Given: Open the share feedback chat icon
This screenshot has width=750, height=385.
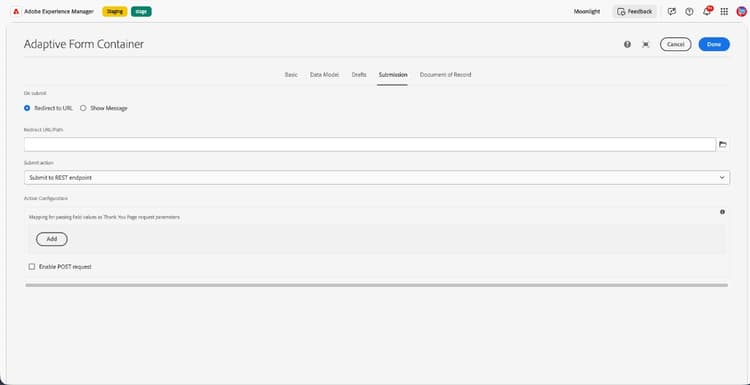Looking at the screenshot, I should pyautogui.click(x=672, y=11).
